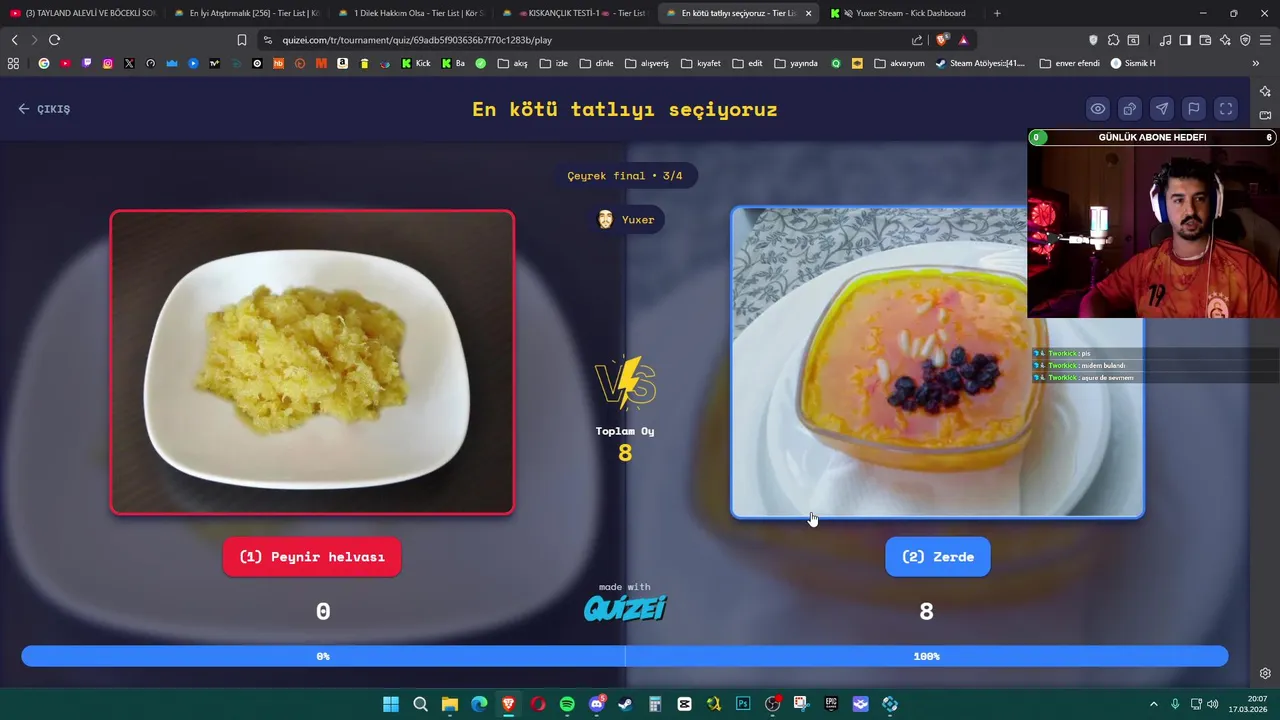Bookmark this page icon
Viewport: 1280px width, 720px height.
coord(242,40)
